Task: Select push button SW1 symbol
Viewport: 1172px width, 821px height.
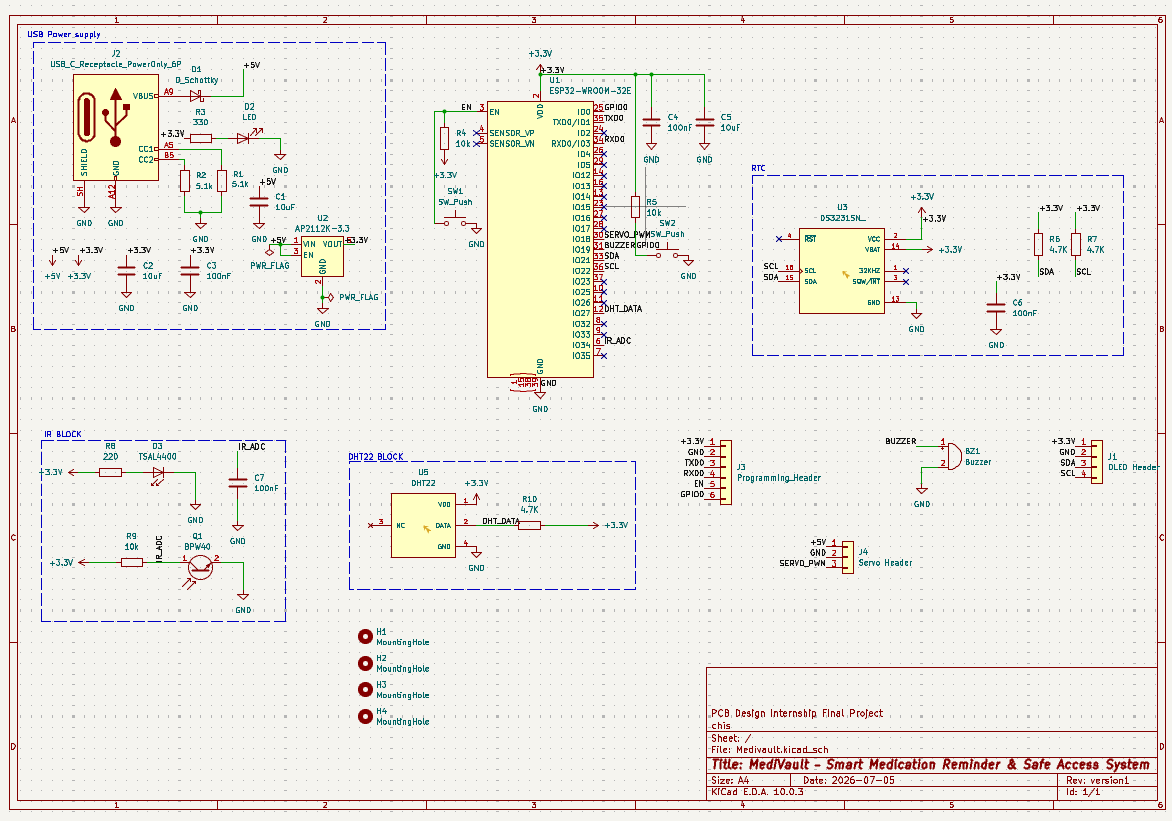Action: click(455, 219)
